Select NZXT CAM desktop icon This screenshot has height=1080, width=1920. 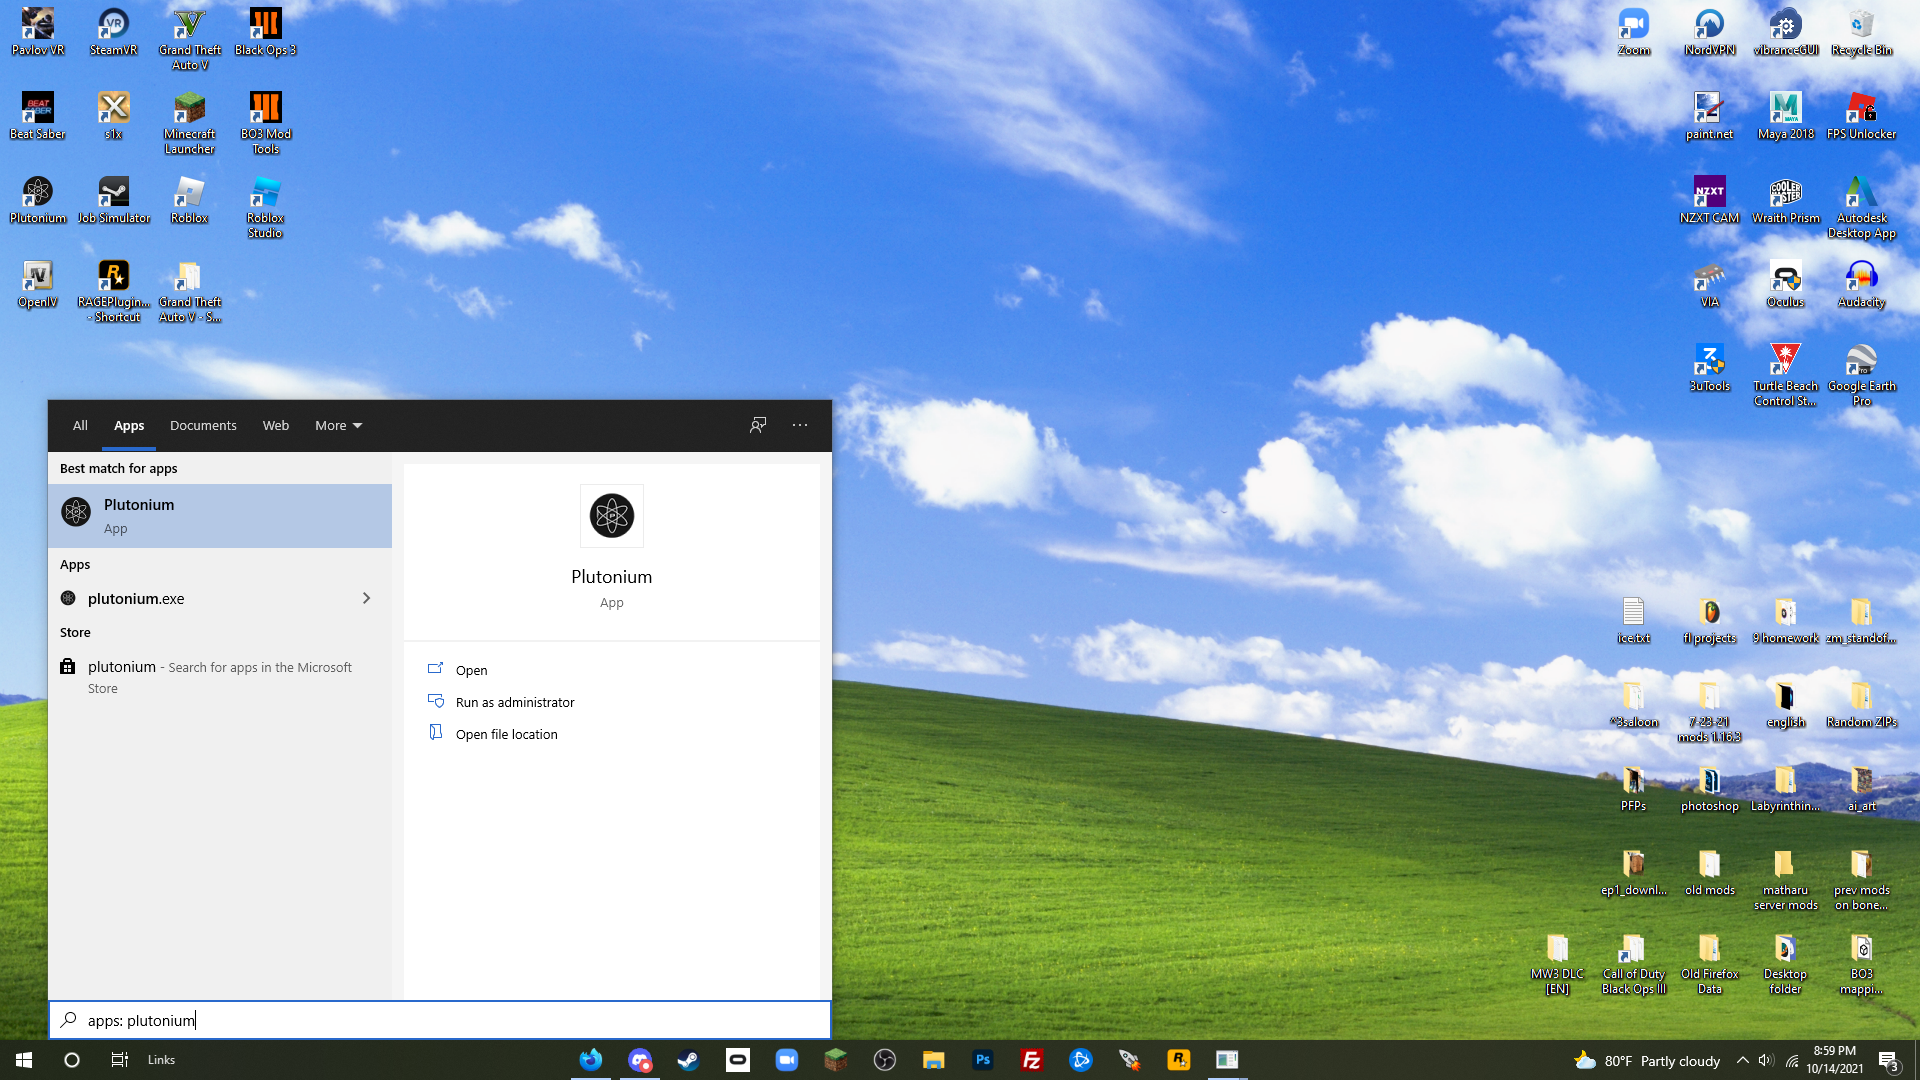(1709, 200)
